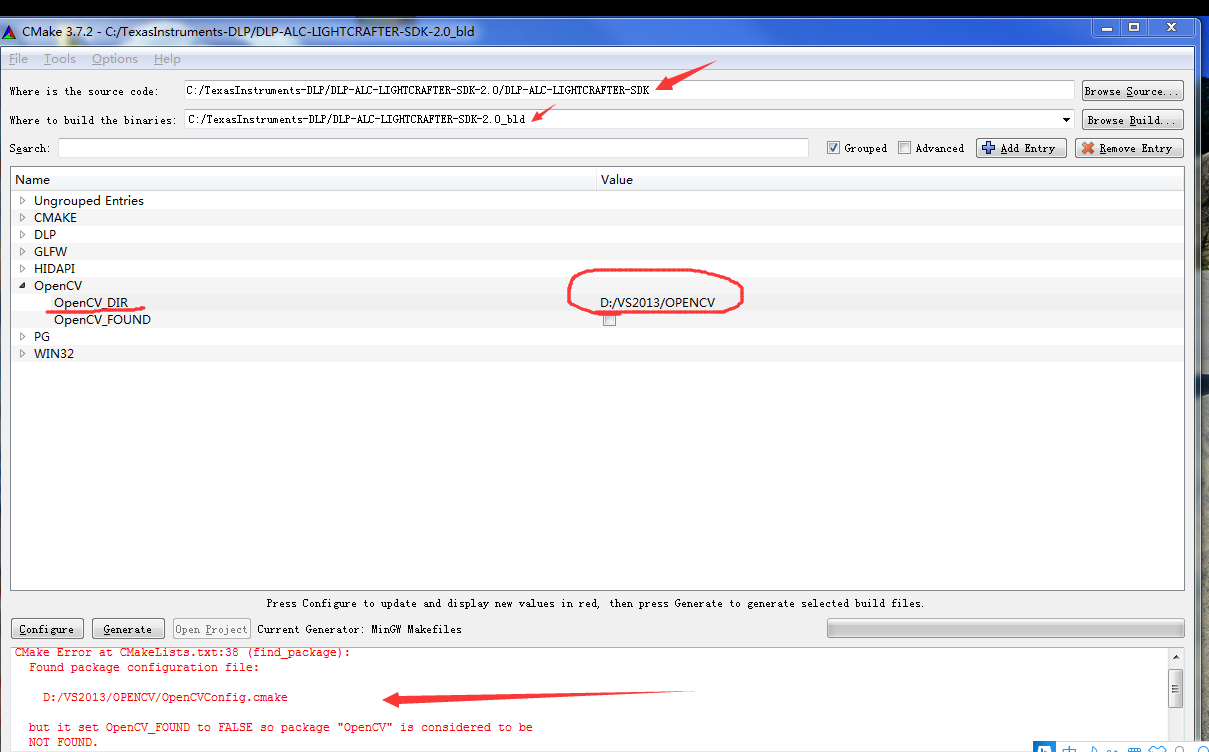Expand the Ungrouped Entries group

coord(23,201)
